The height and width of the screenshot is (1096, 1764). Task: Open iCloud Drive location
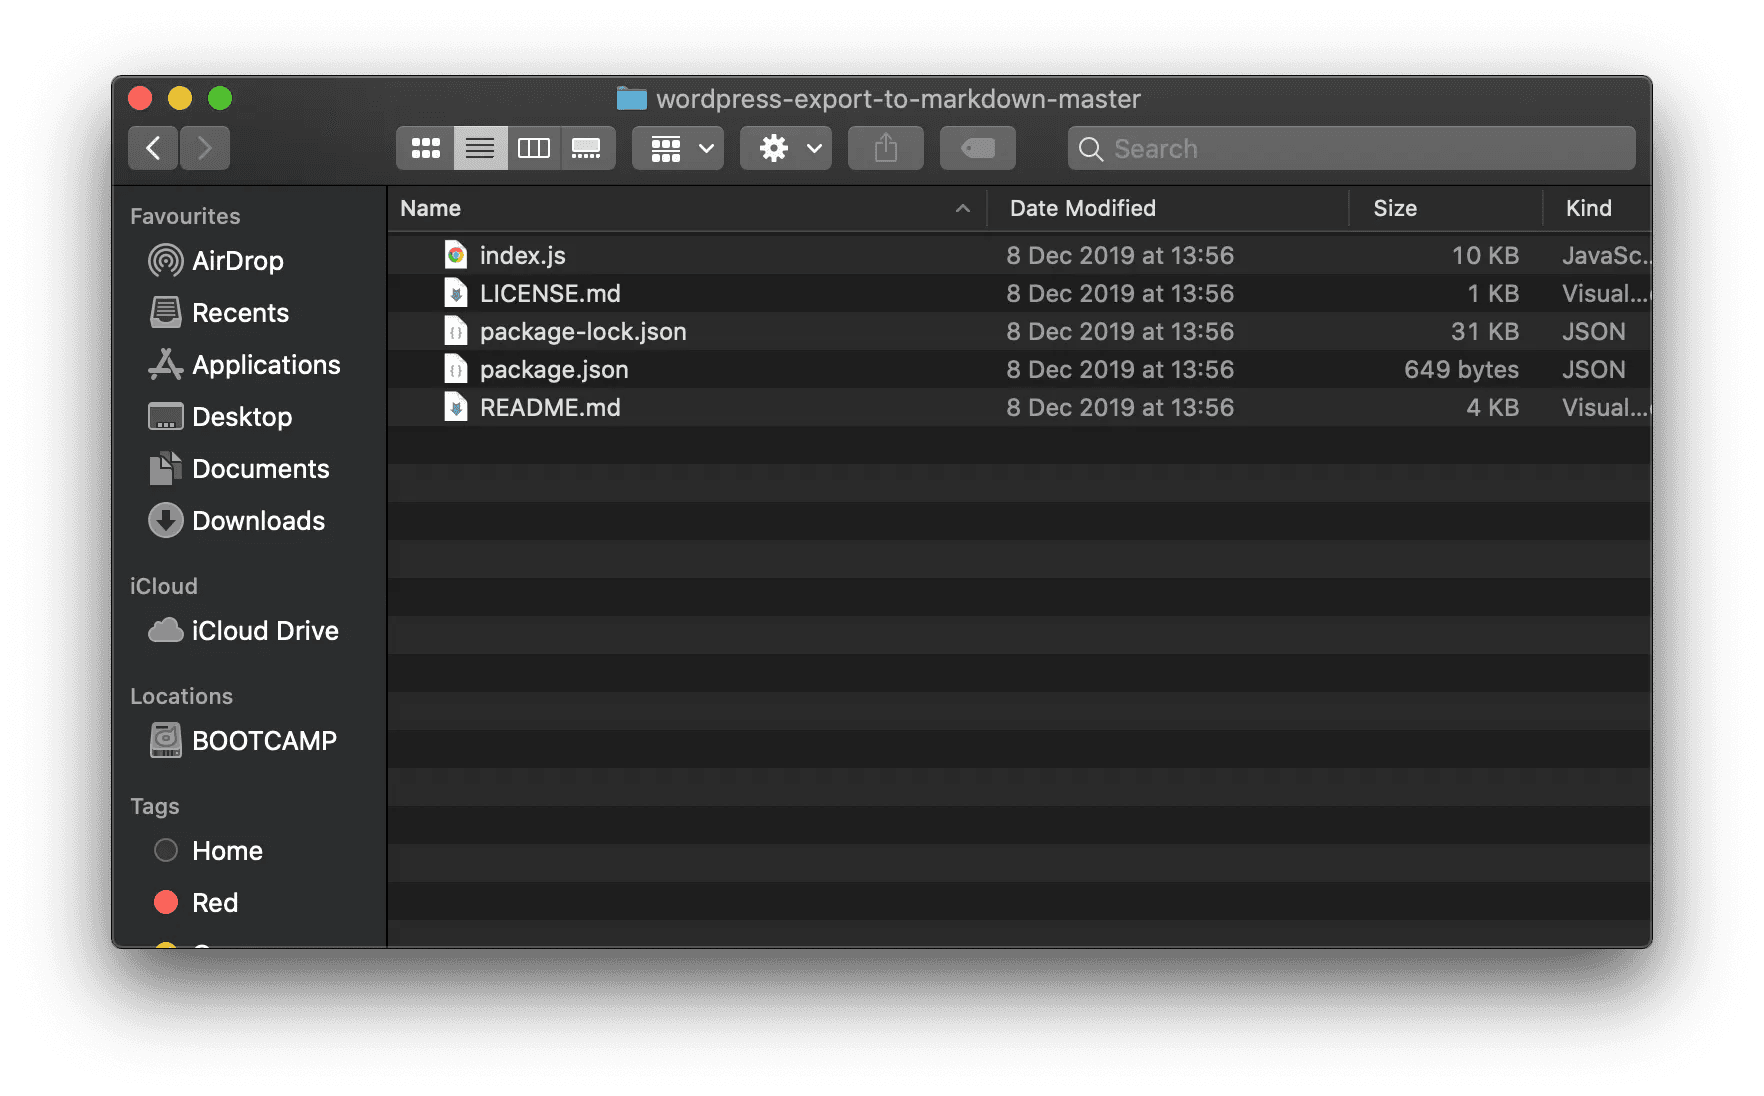(265, 631)
